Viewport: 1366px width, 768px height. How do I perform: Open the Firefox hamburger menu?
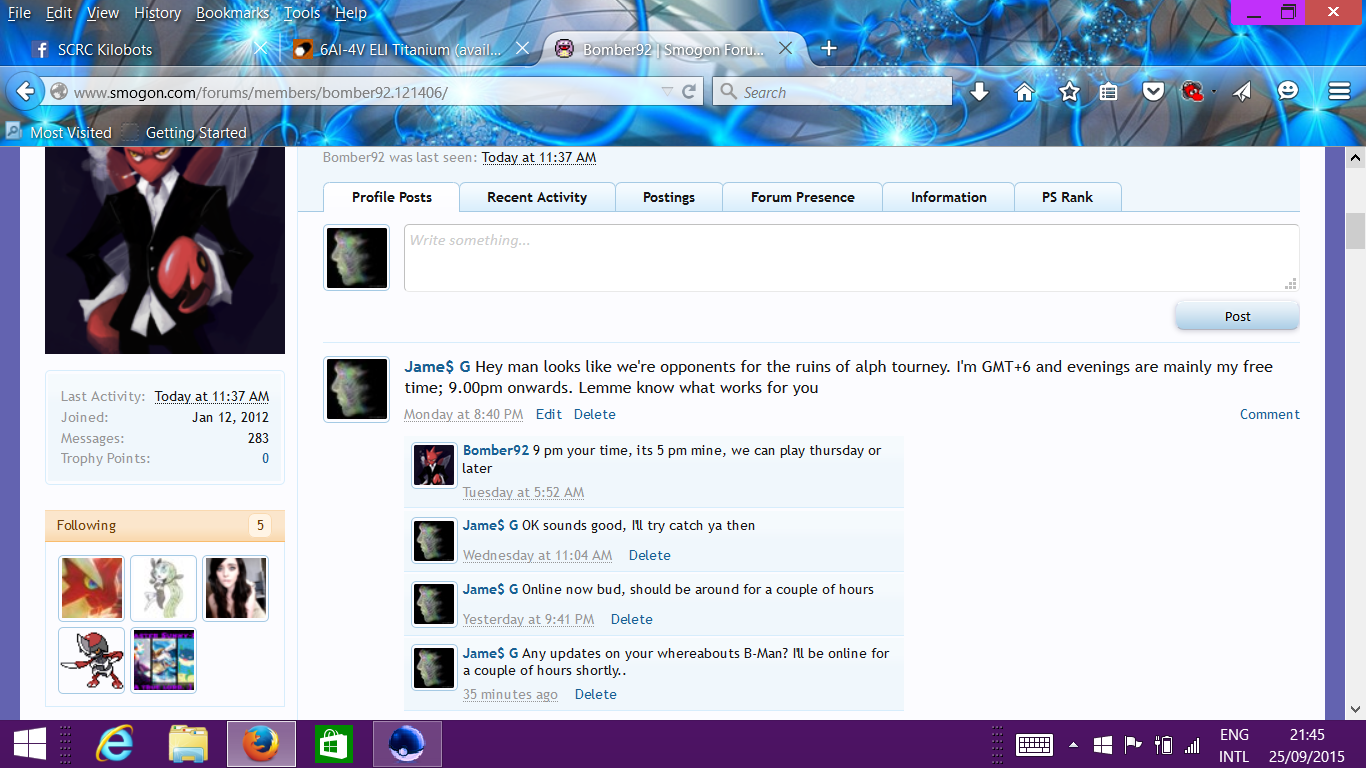(1339, 91)
